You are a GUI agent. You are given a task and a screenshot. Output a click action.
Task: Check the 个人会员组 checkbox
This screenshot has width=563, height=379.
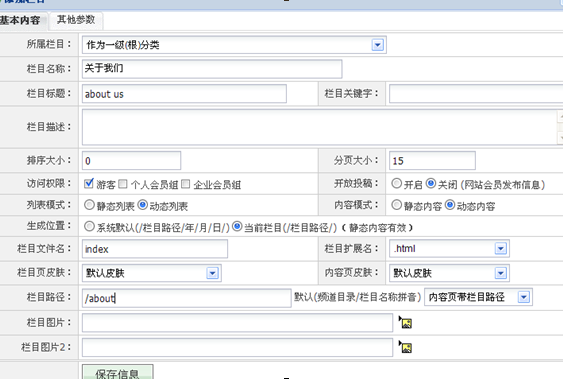pos(123,184)
